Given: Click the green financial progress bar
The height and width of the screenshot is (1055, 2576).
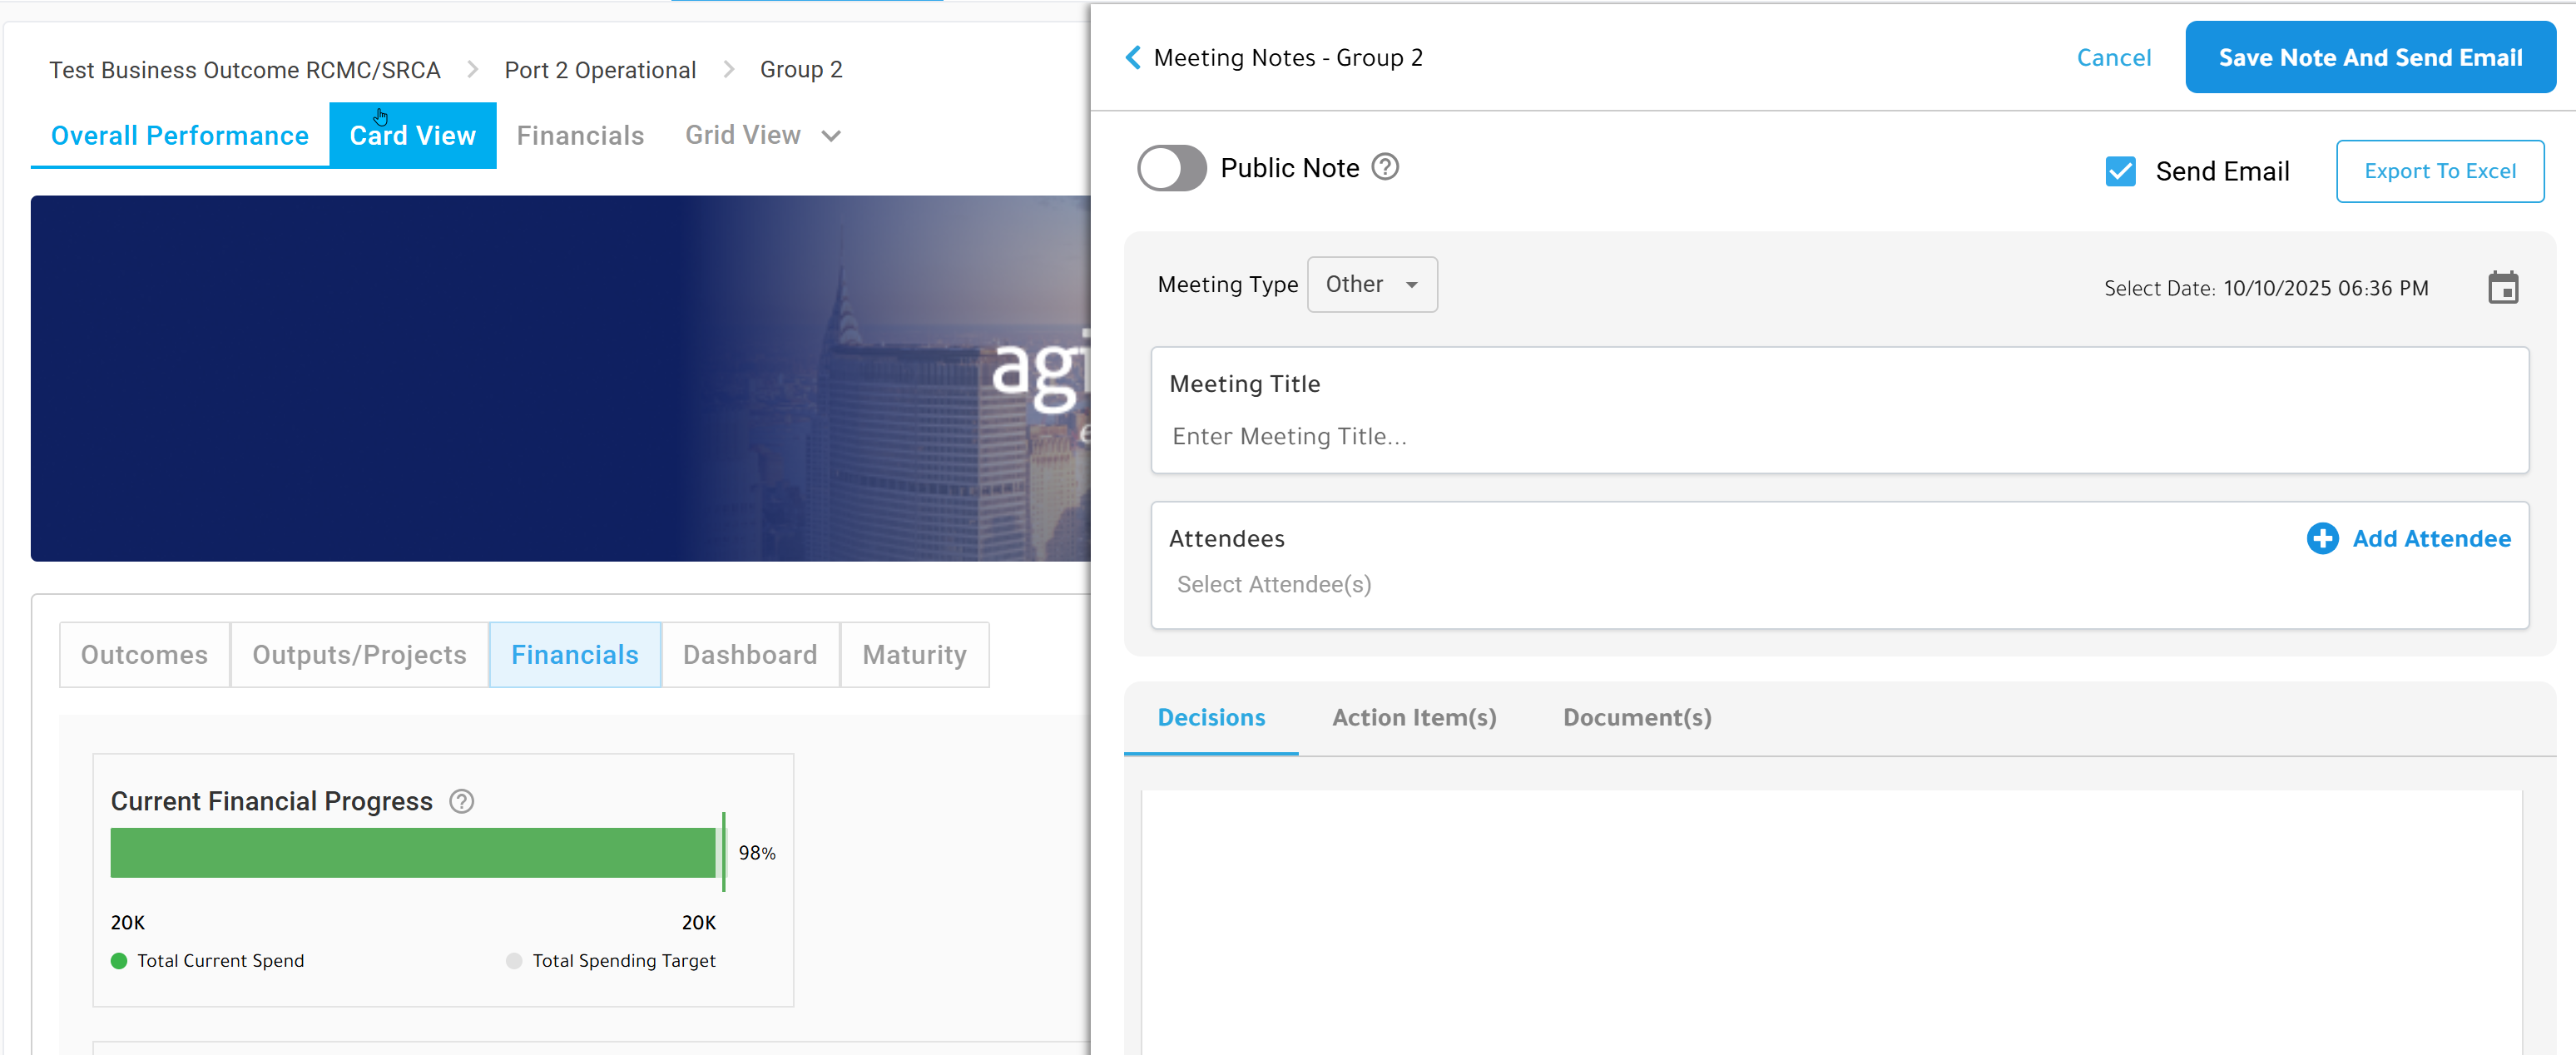Looking at the screenshot, I should coord(413,853).
